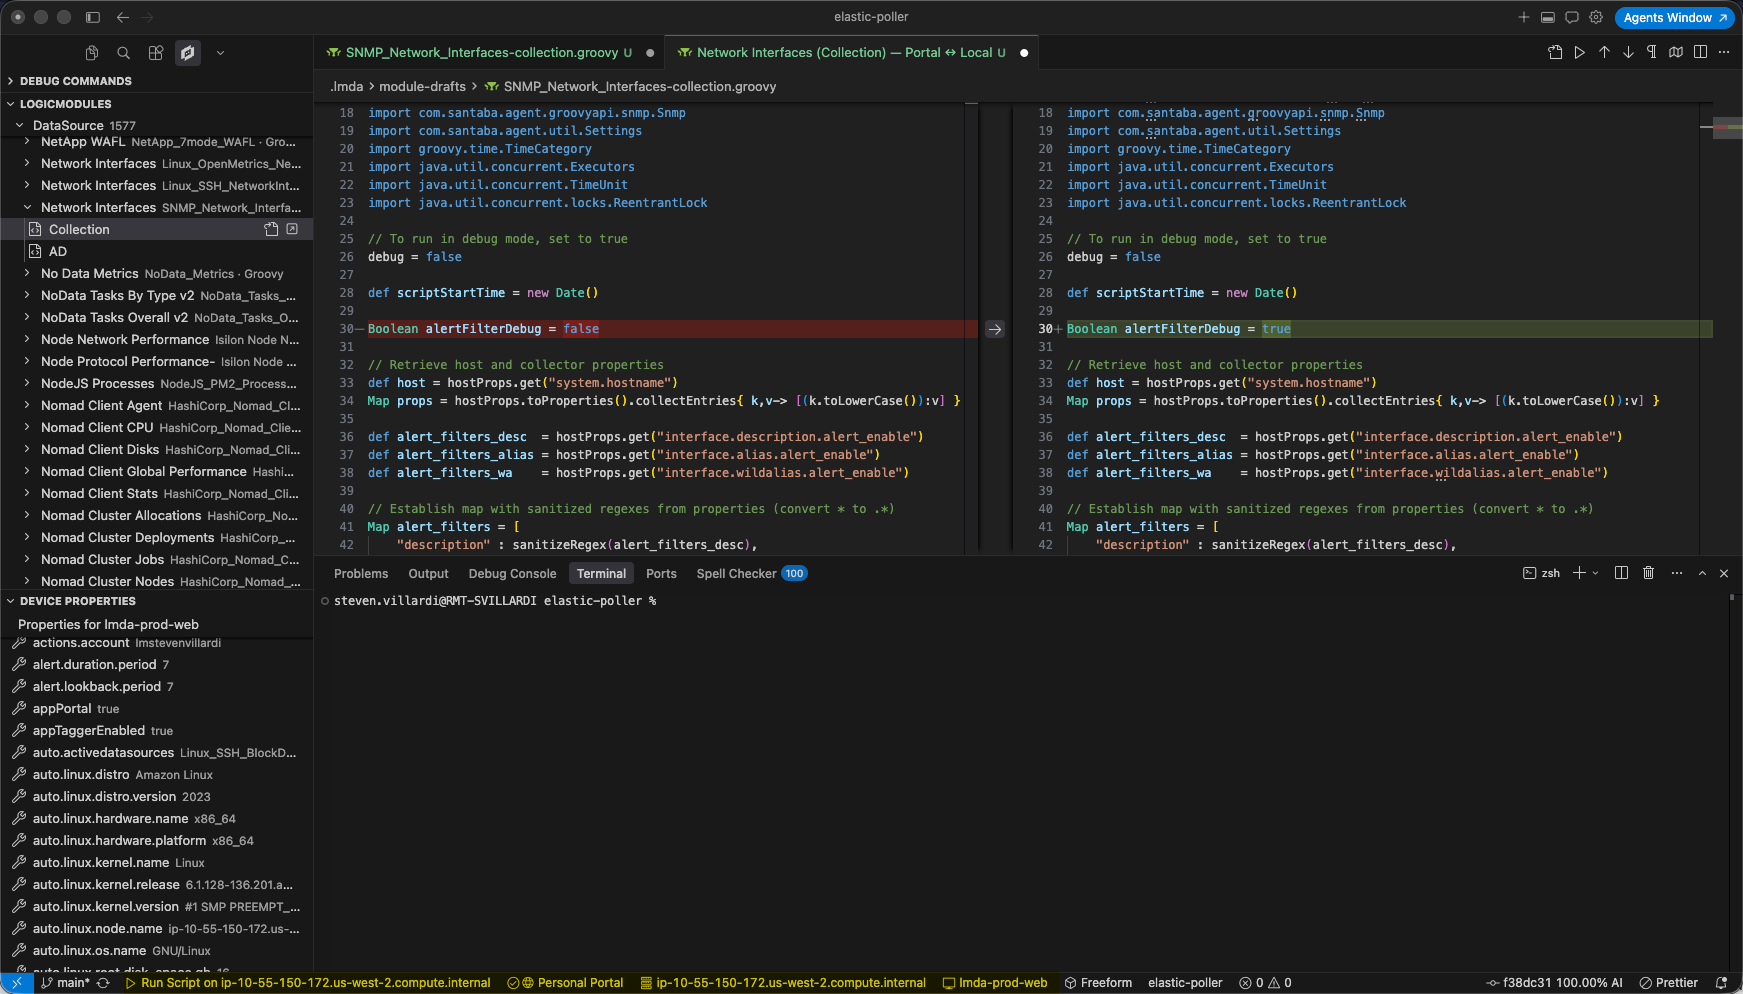Split the terminal pane
This screenshot has height=994, width=1743.
click(1621, 573)
